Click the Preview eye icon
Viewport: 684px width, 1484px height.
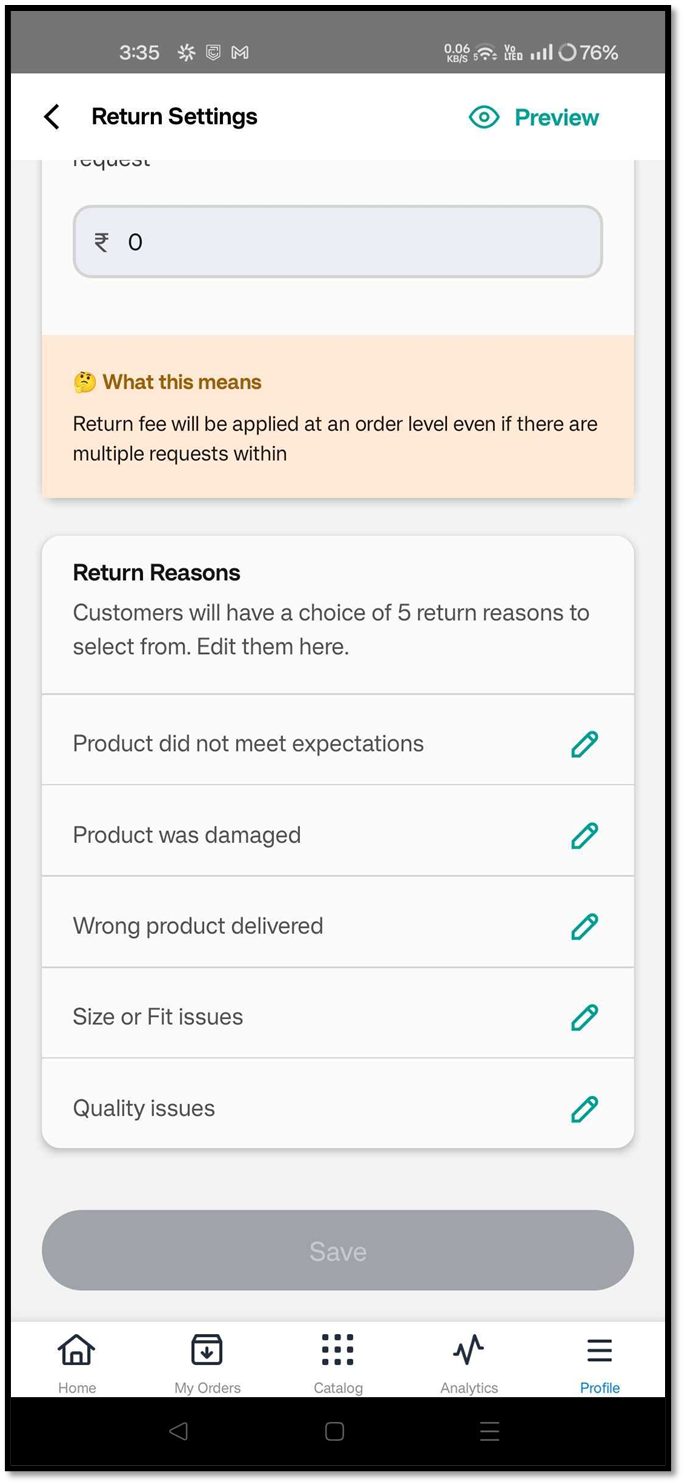484,117
